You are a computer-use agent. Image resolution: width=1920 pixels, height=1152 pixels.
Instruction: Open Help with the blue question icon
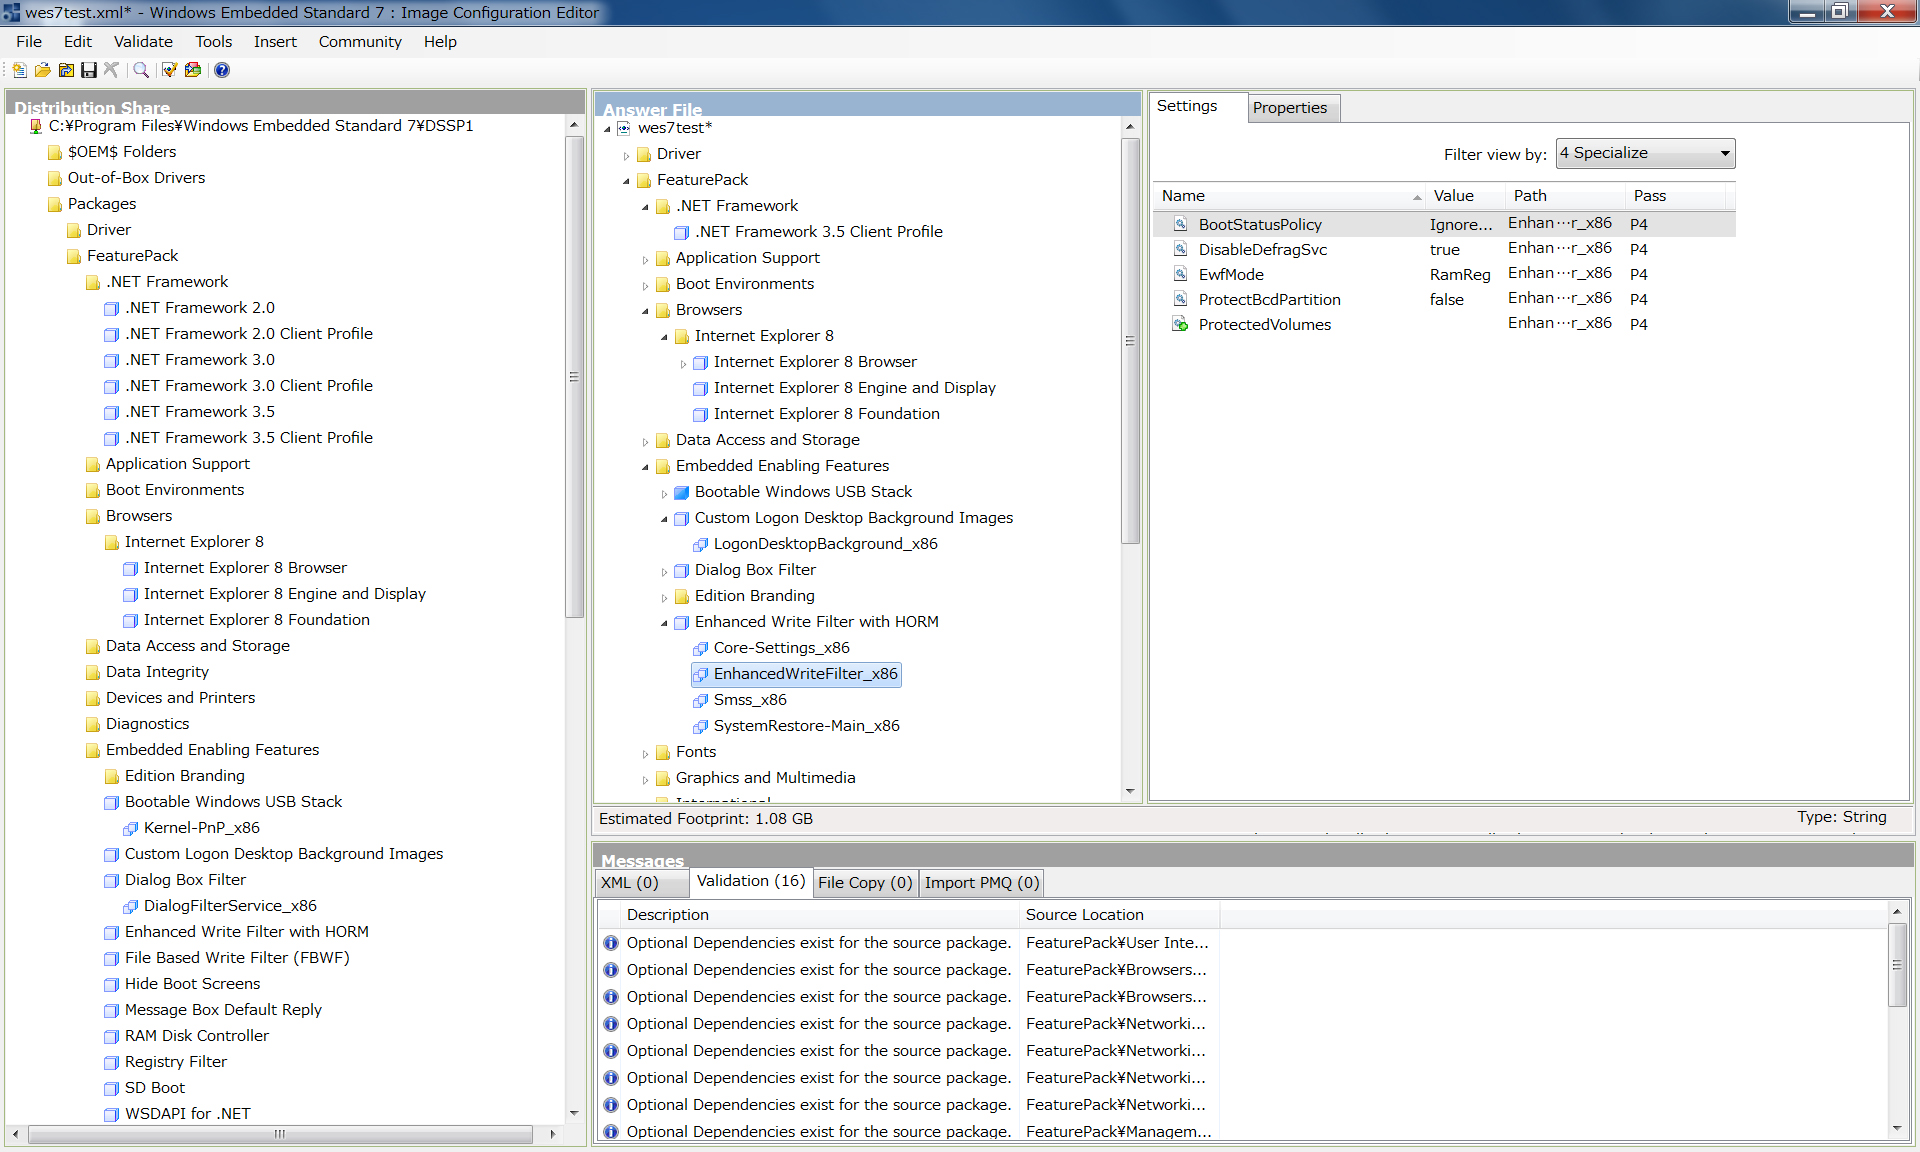222,70
